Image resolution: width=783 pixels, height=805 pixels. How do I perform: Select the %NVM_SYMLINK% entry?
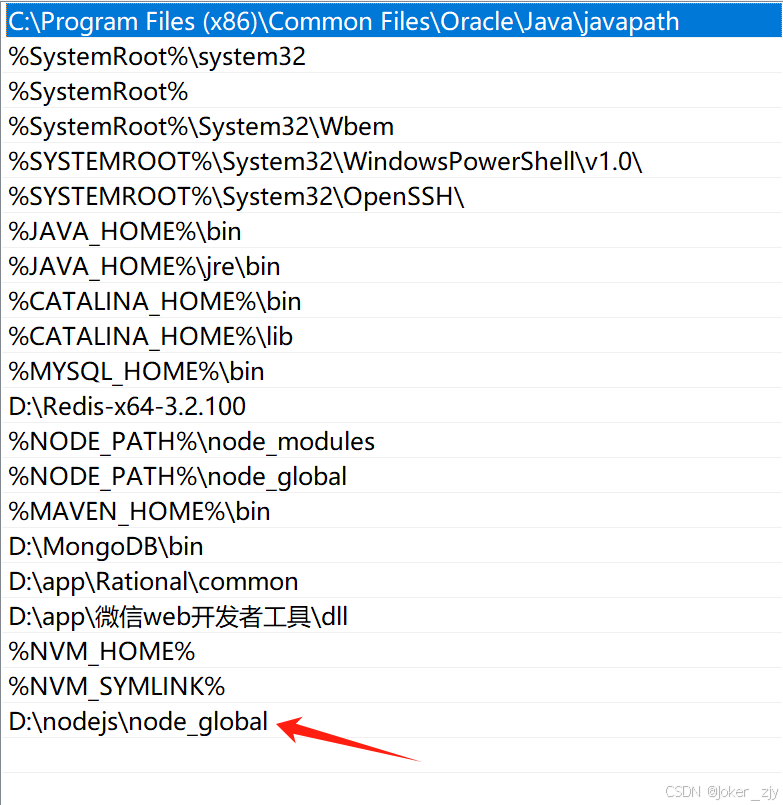[x=394, y=686]
